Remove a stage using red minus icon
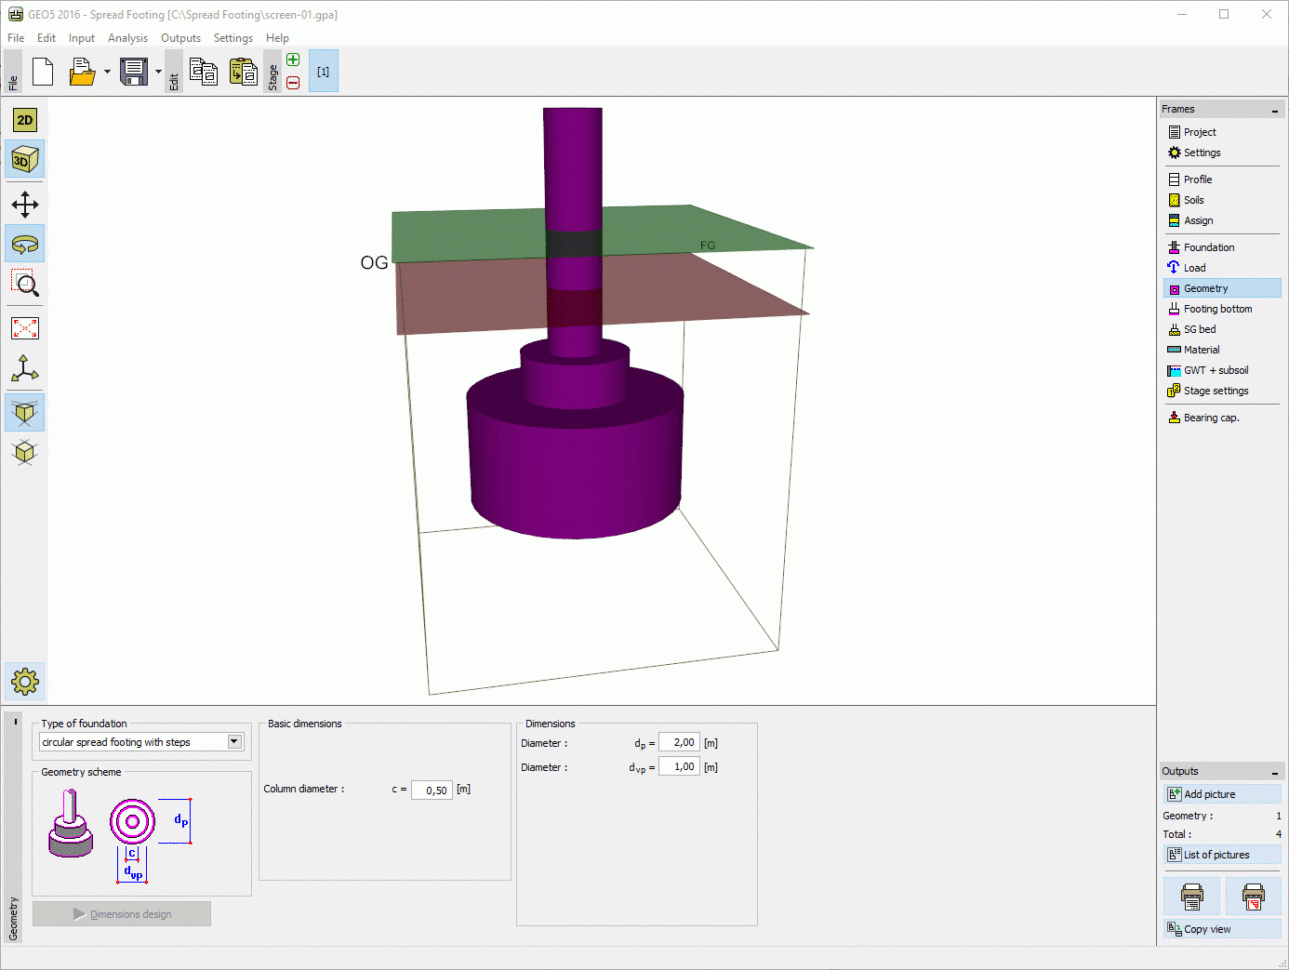Screen dimensions: 1289x970 pyautogui.click(x=292, y=82)
